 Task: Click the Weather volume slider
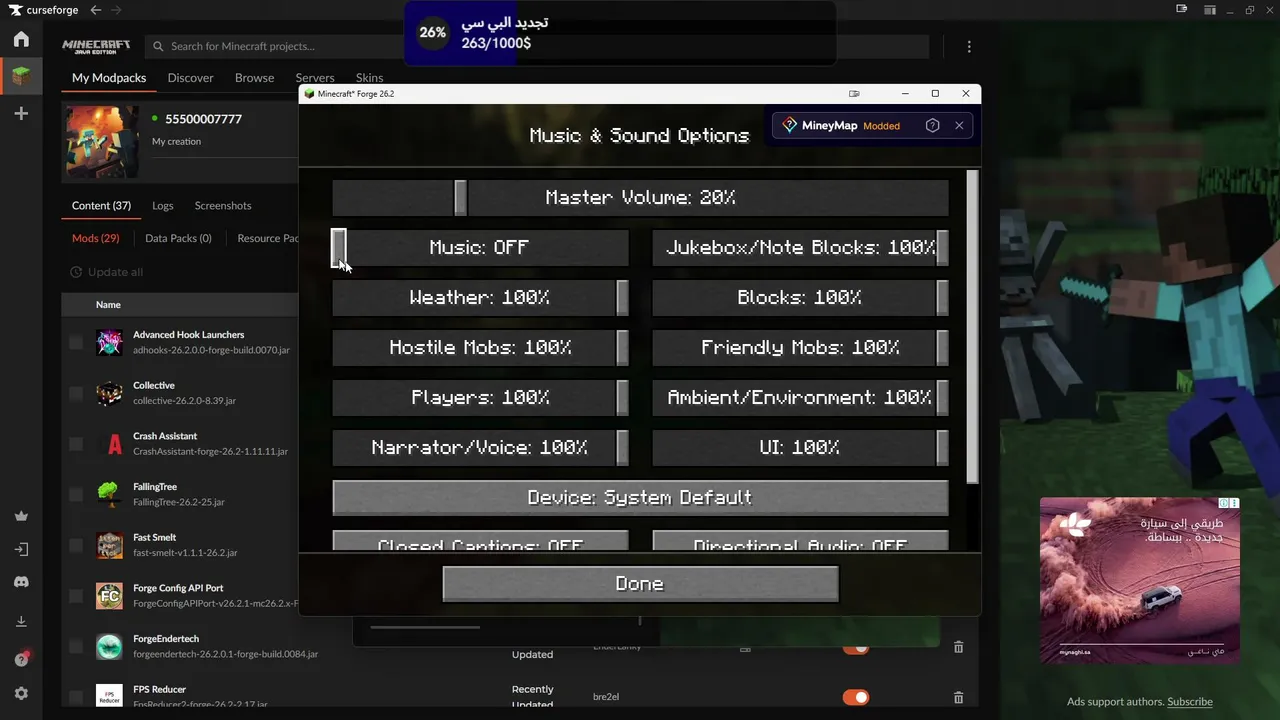tap(480, 298)
